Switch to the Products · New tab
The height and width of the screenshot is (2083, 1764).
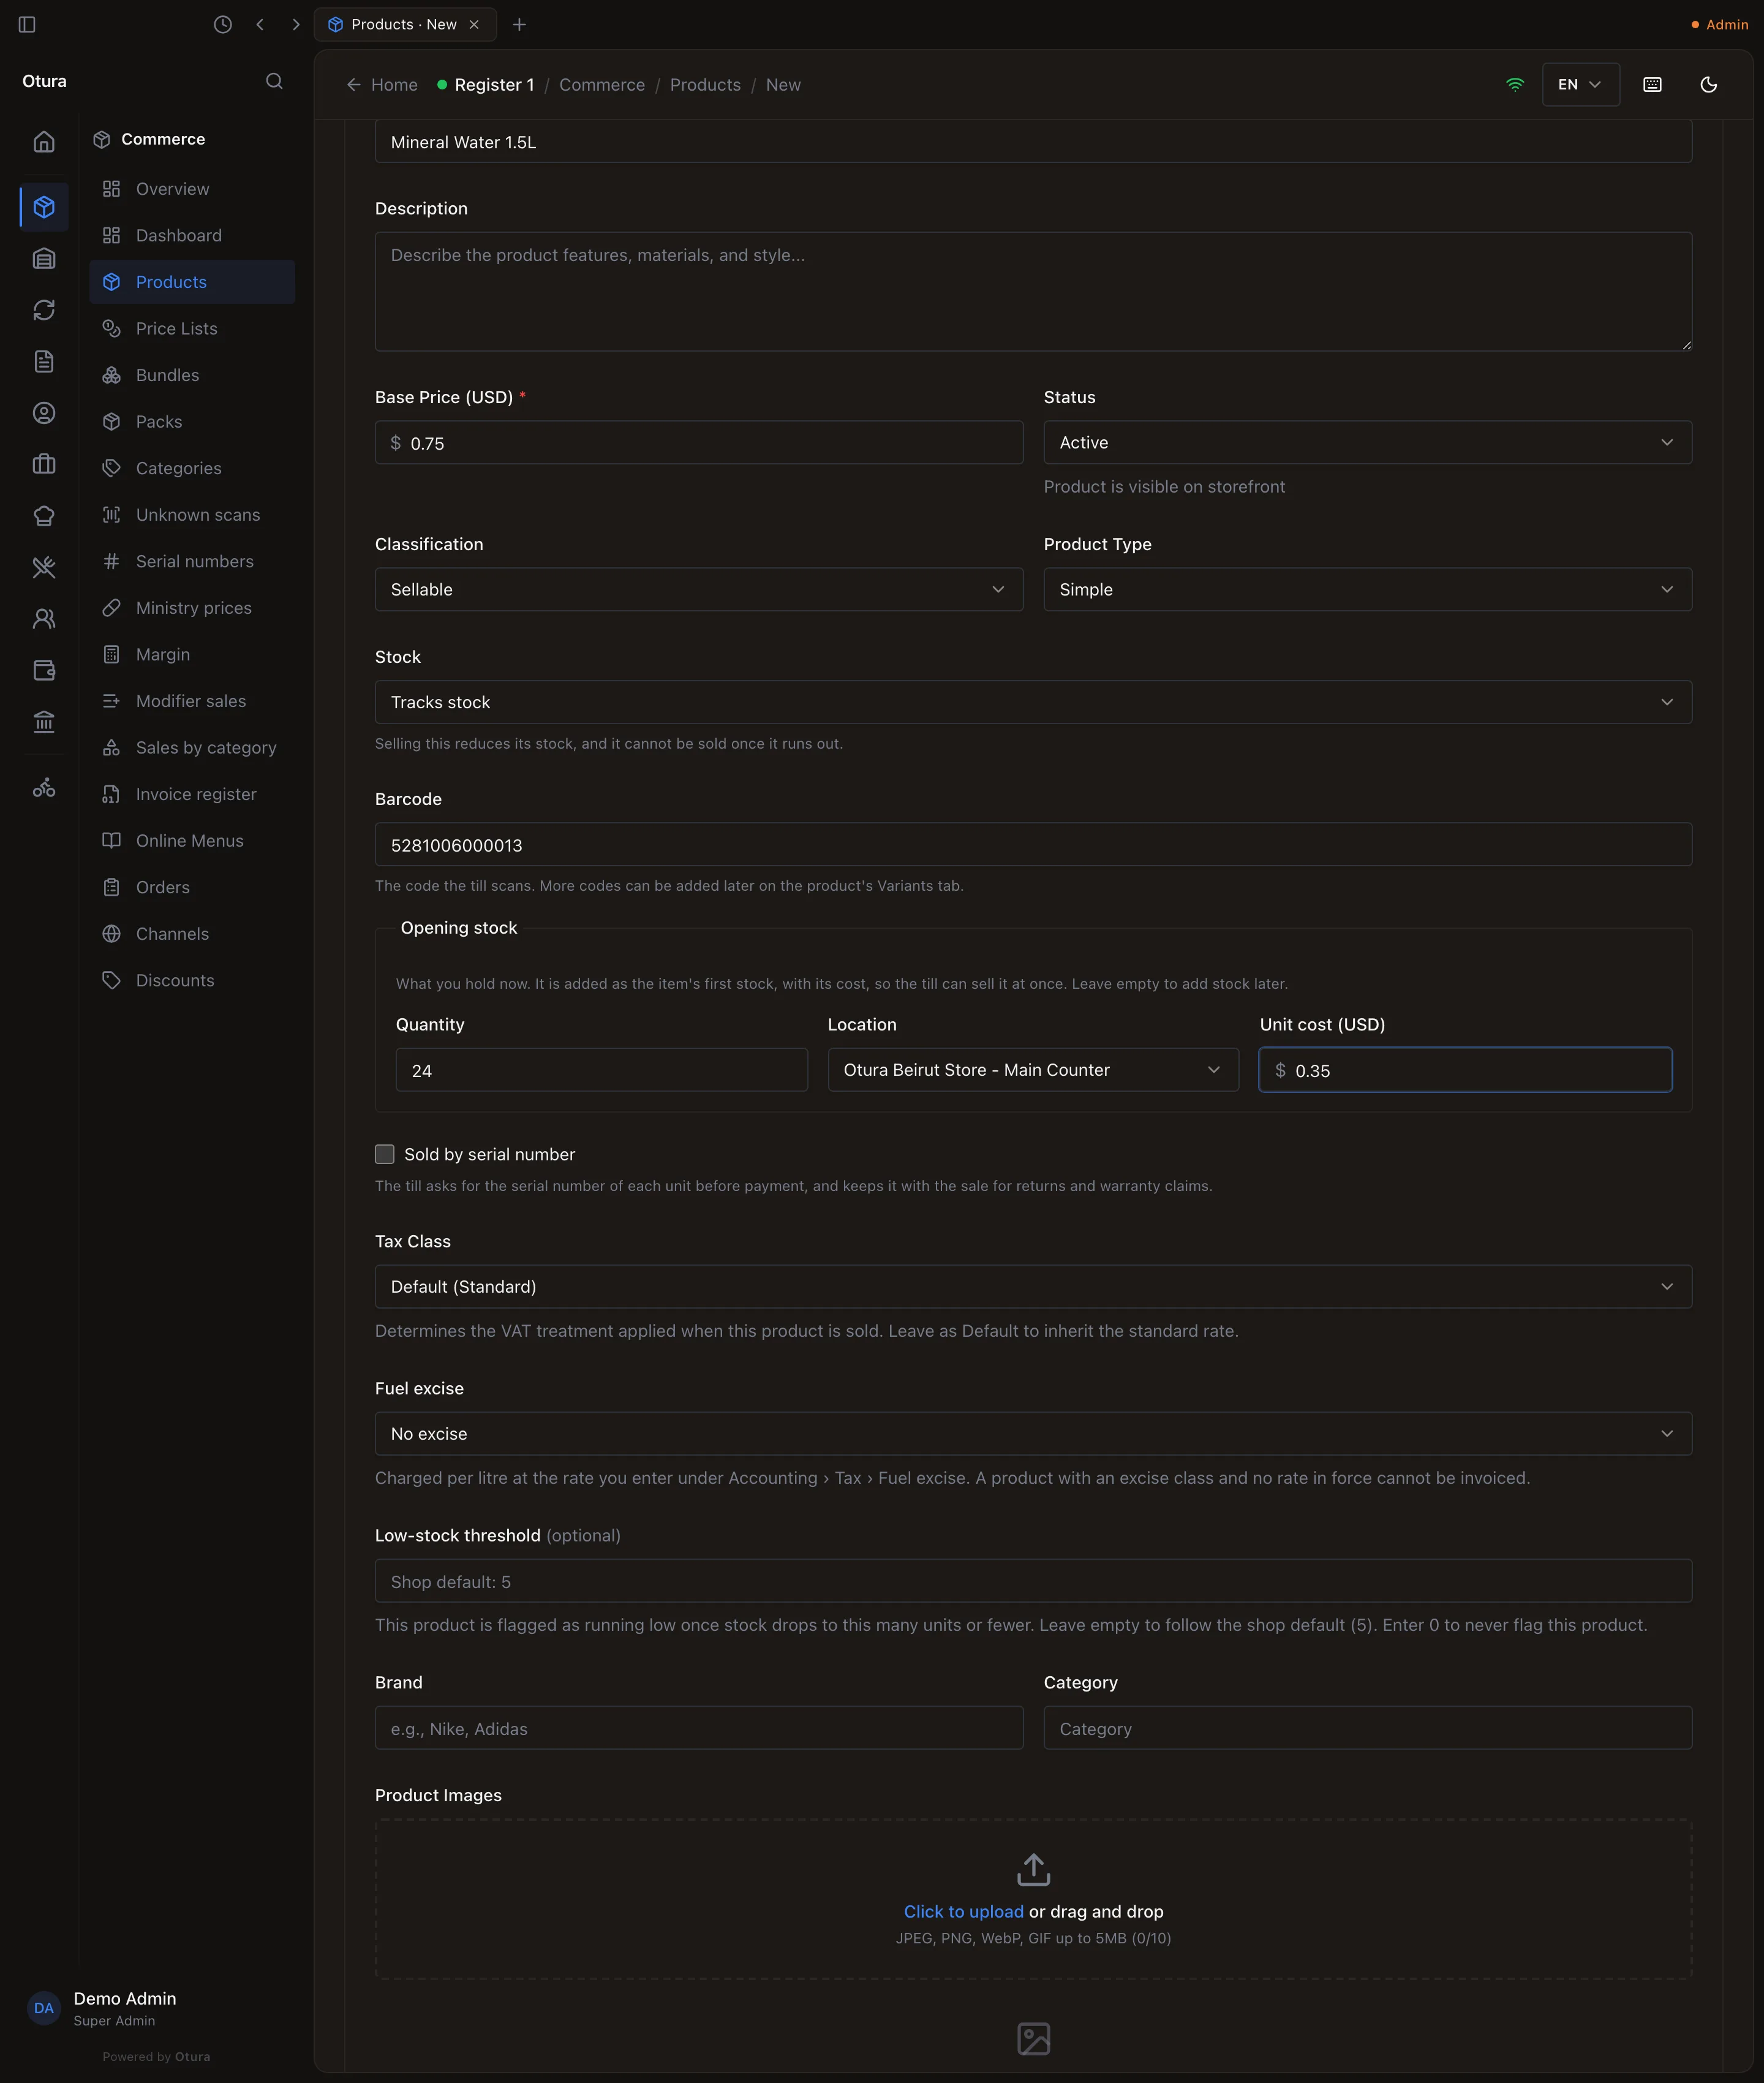pos(405,24)
